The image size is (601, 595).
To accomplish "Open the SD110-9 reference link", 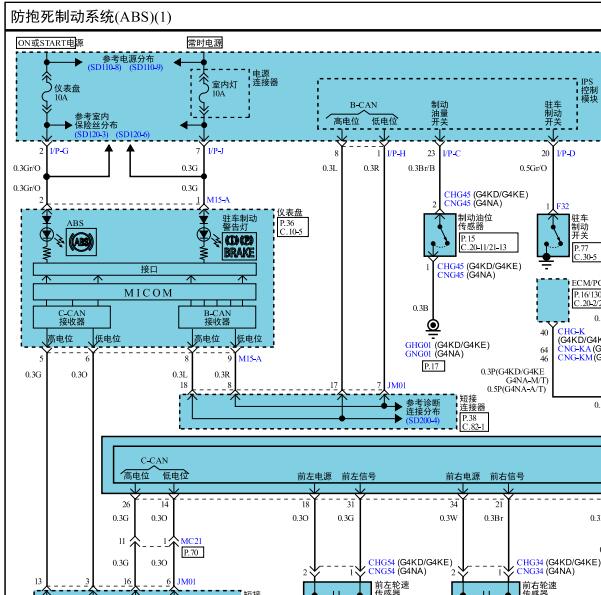I will (x=146, y=67).
